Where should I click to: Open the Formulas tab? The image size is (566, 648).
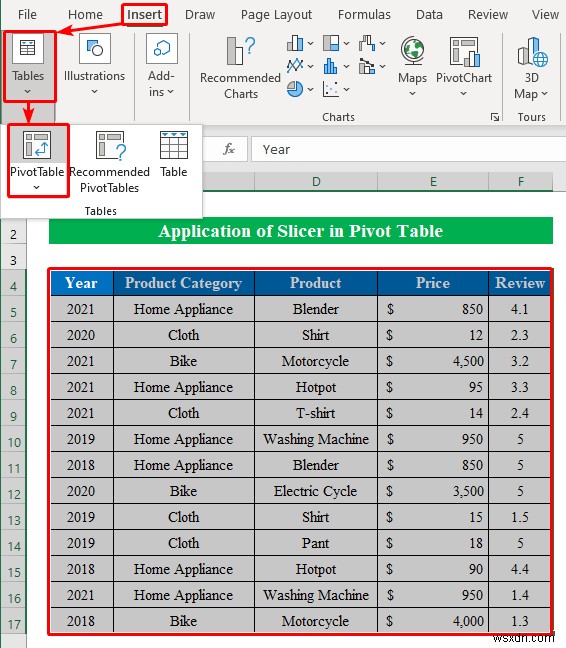[x=364, y=14]
